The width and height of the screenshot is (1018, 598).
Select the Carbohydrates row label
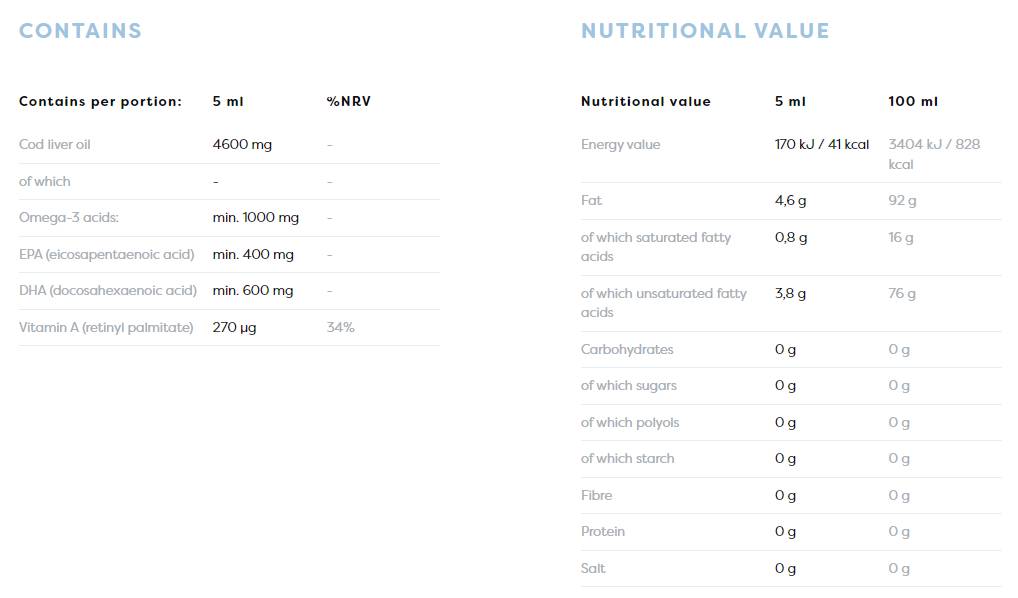coord(627,350)
